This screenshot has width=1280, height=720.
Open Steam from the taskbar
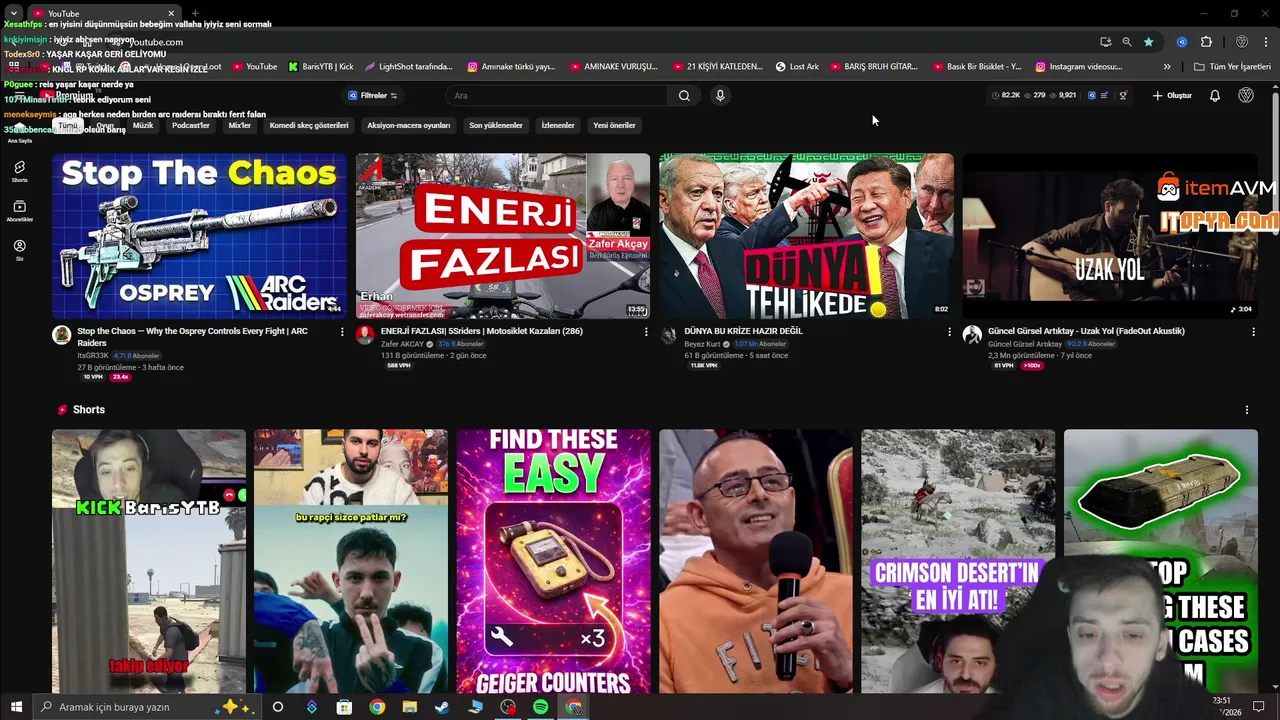point(442,707)
